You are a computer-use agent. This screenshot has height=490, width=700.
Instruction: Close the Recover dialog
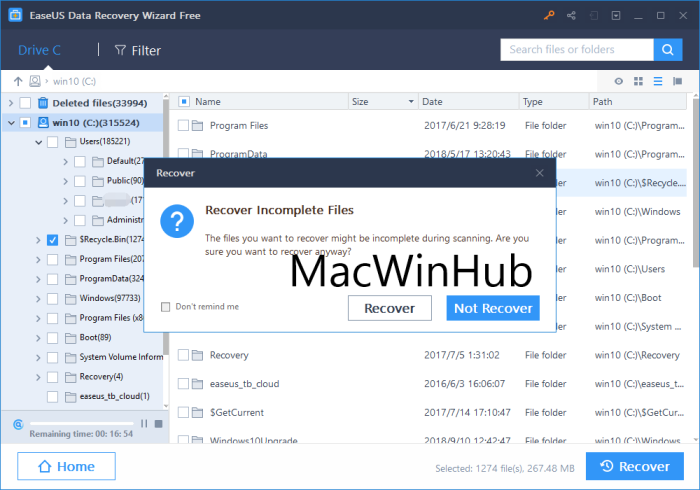coord(539,173)
